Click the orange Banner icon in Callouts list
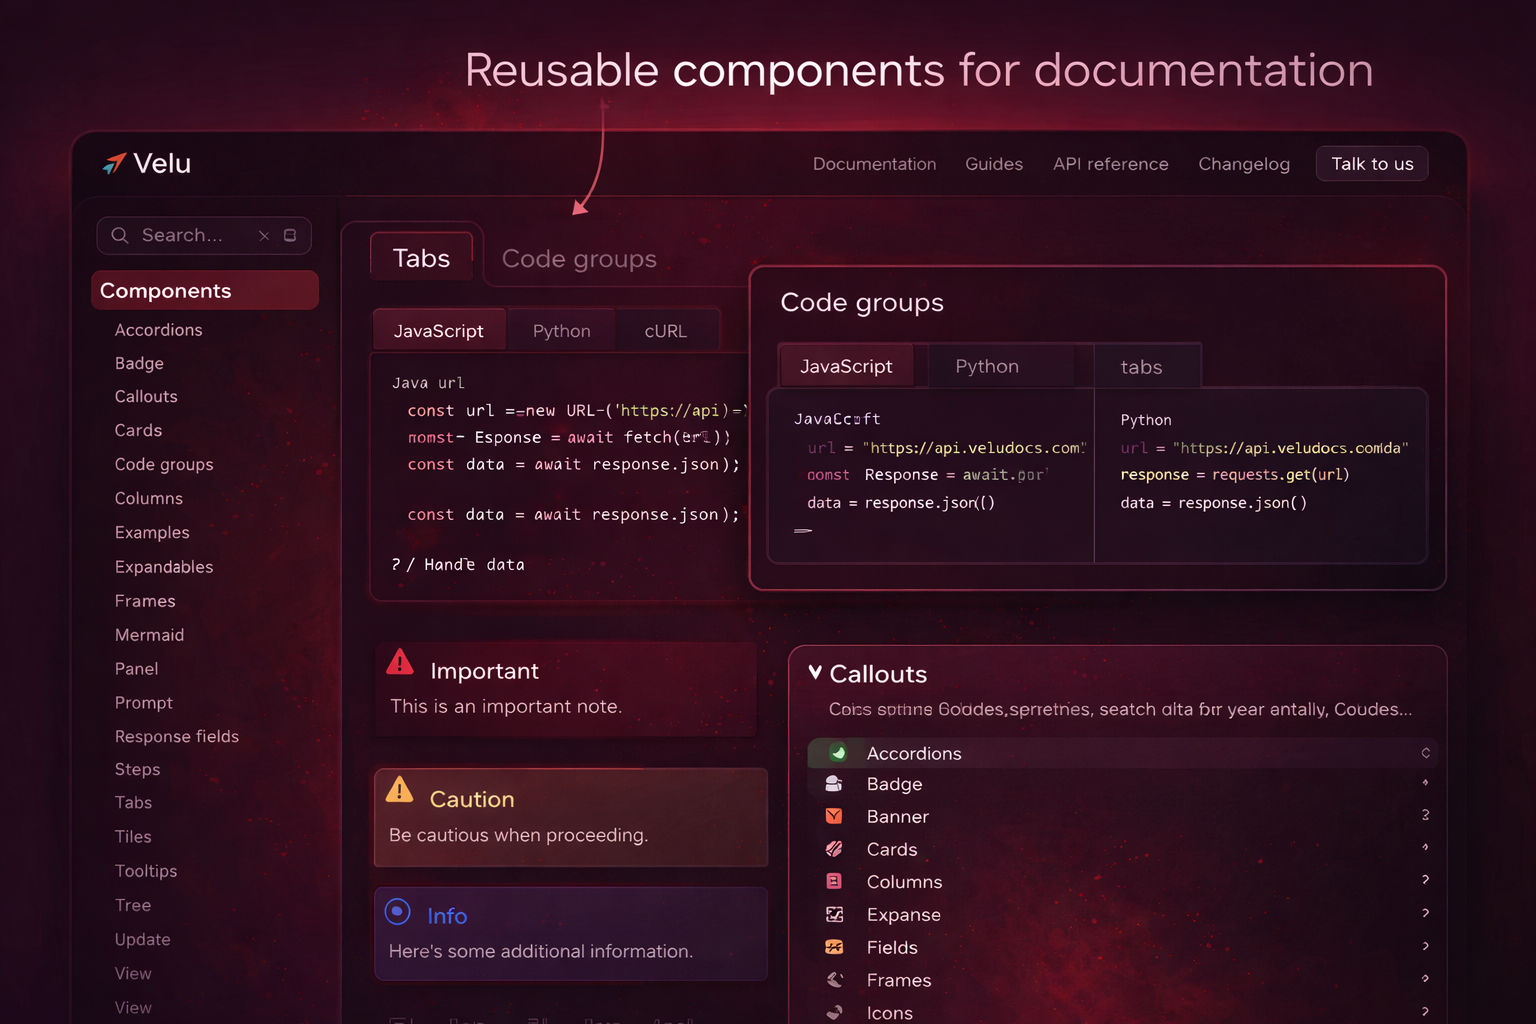This screenshot has width=1536, height=1024. (x=834, y=816)
